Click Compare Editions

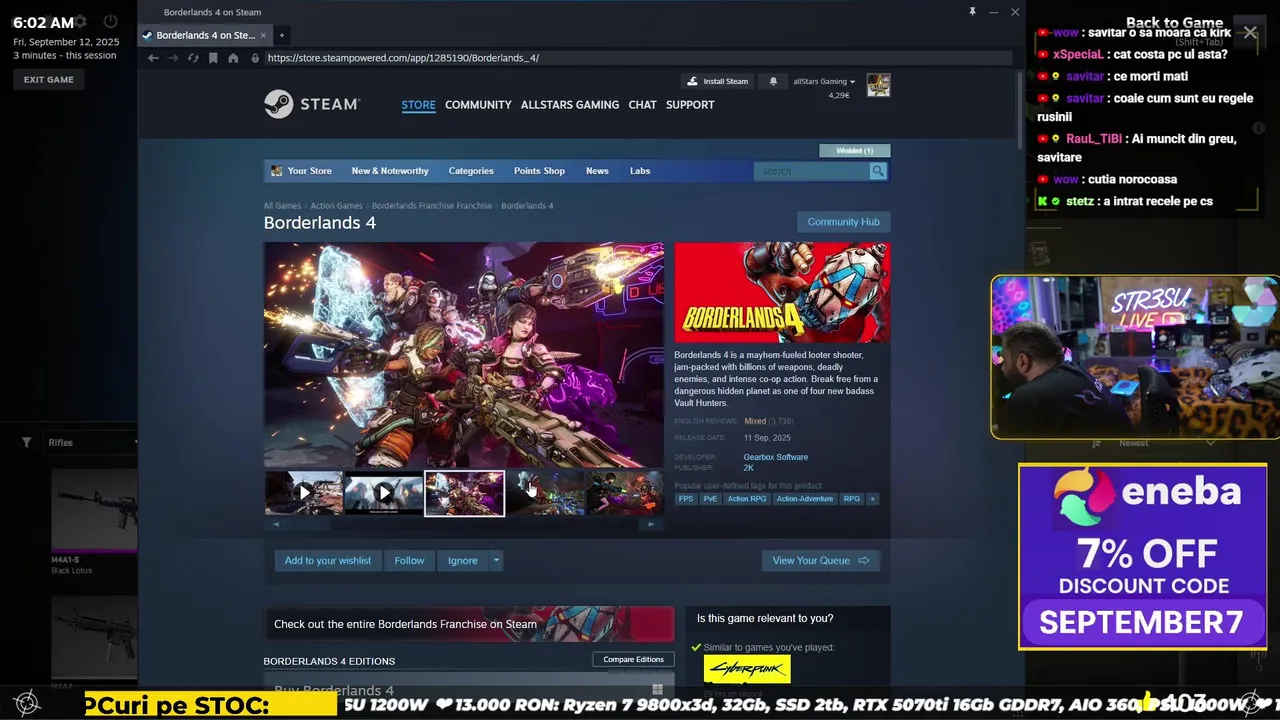pyautogui.click(x=634, y=659)
